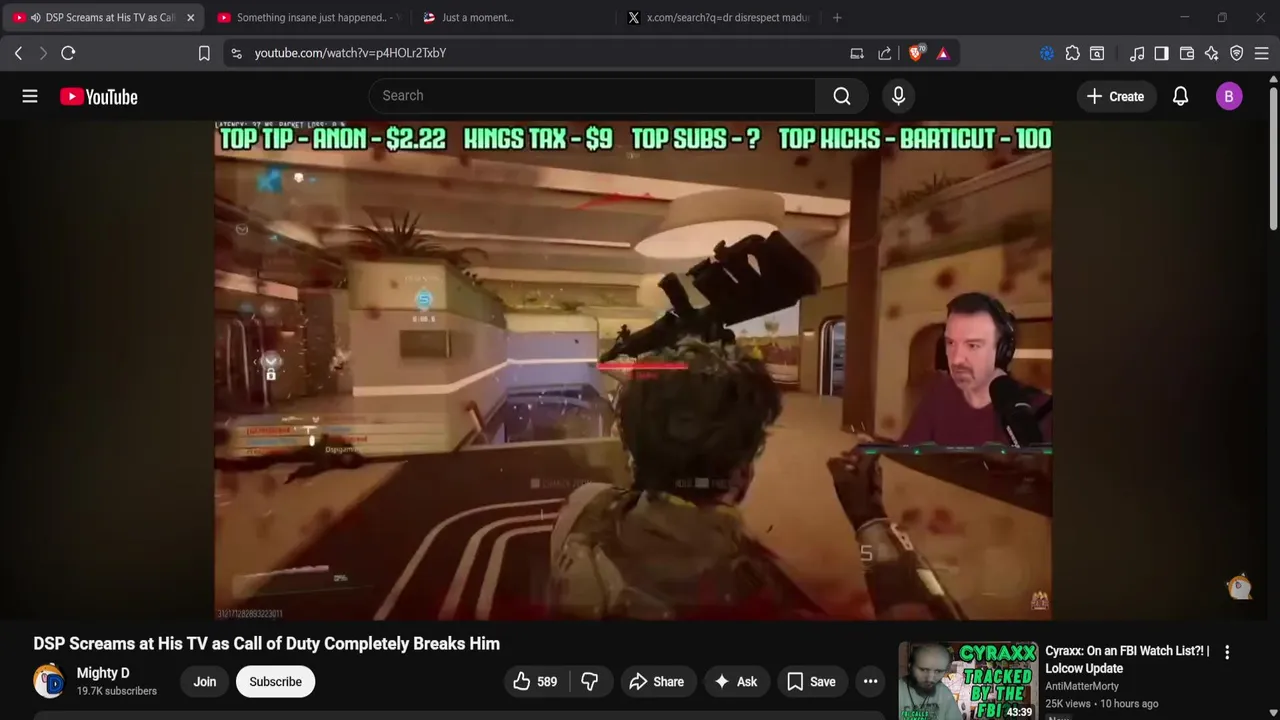This screenshot has width=1280, height=720.
Task: Open more actions ellipsis under the video
Action: click(870, 682)
